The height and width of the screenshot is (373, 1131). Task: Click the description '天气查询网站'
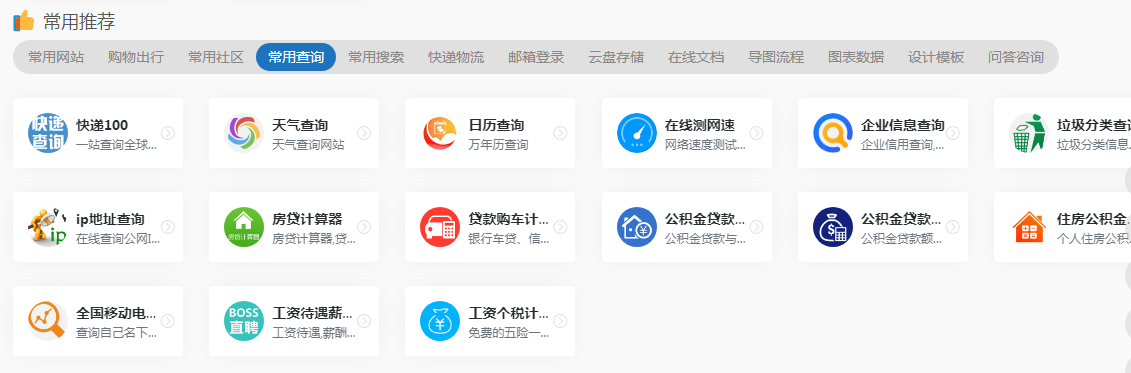(x=308, y=144)
